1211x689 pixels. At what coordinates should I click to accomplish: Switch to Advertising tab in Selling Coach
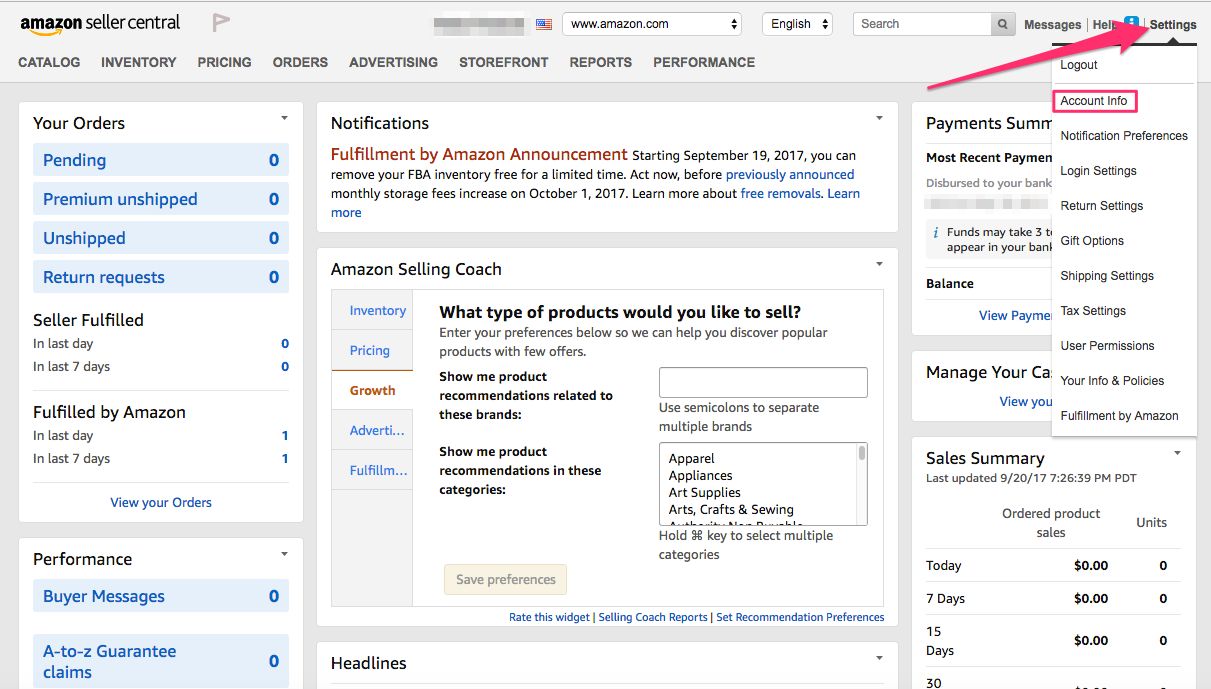coord(372,430)
